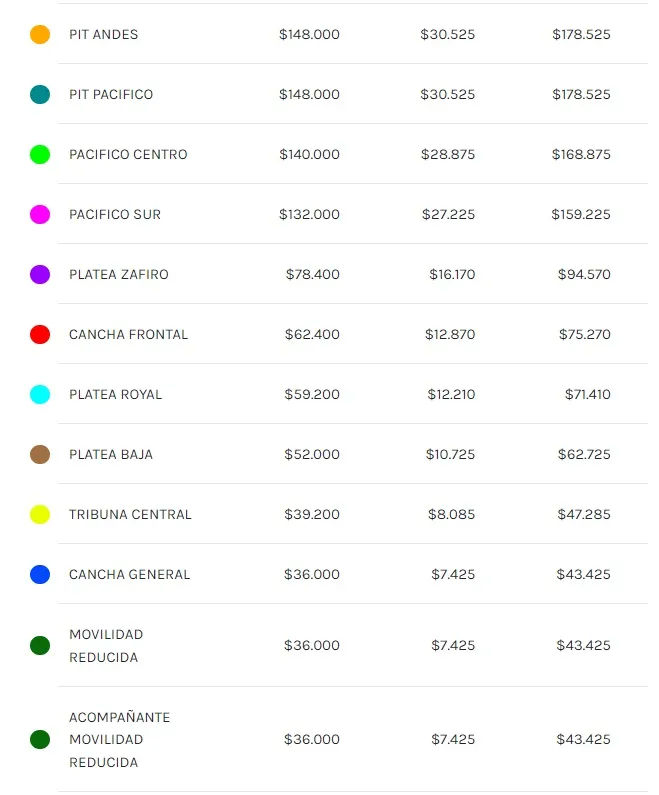
Task: Click the ACOMPAÑANTE MOVILIDAD REDUCIDA label
Action: coord(119,740)
